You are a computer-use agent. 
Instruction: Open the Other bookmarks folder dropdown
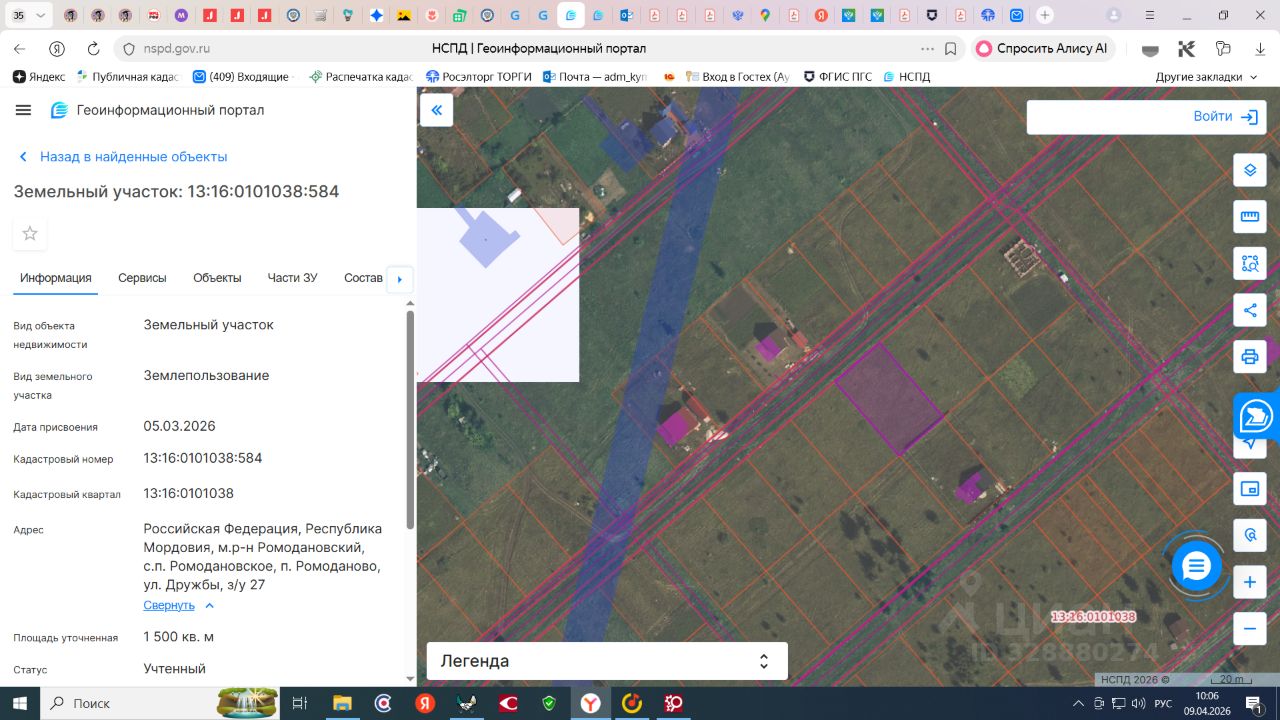tap(1206, 76)
